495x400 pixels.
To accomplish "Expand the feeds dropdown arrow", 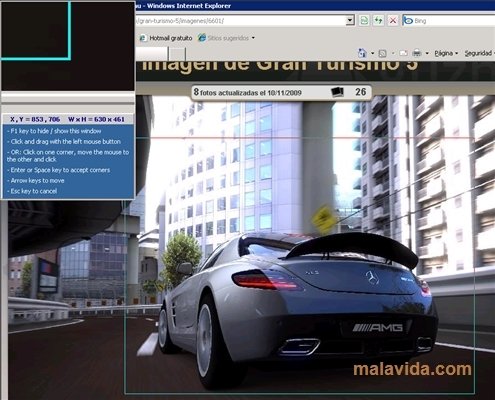I will click(393, 53).
